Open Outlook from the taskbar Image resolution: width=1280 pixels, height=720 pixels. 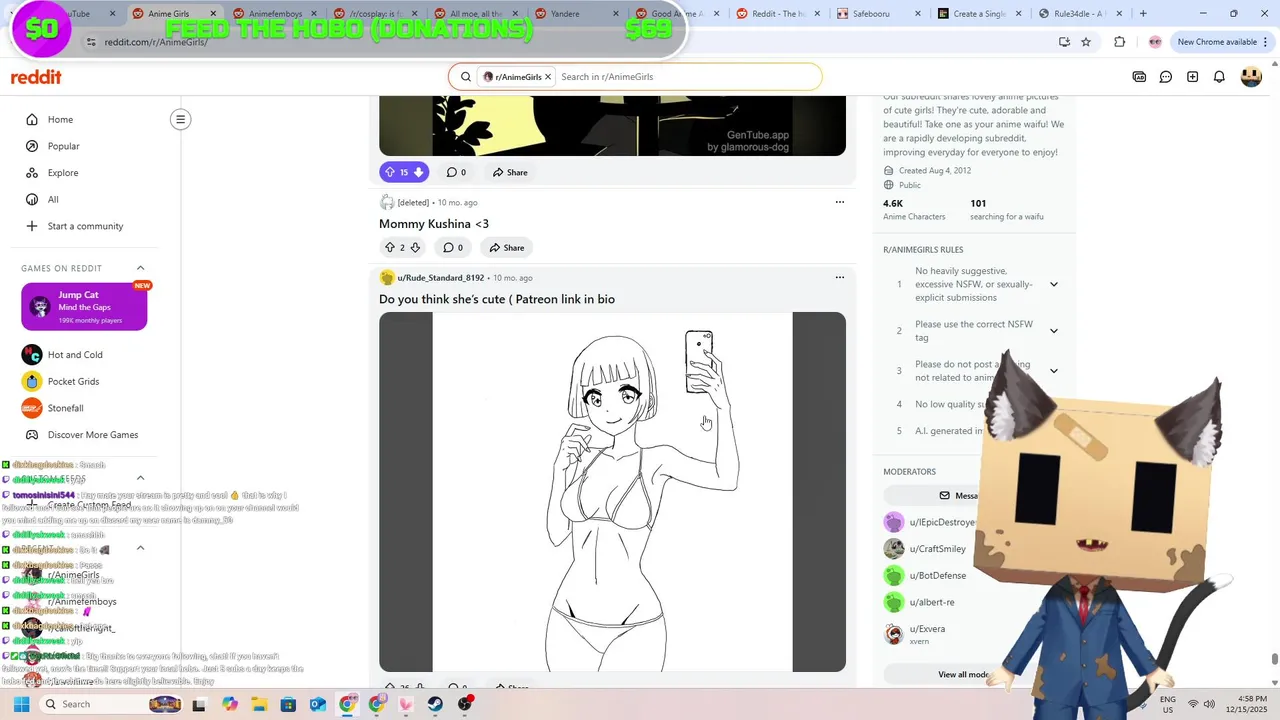tap(318, 704)
